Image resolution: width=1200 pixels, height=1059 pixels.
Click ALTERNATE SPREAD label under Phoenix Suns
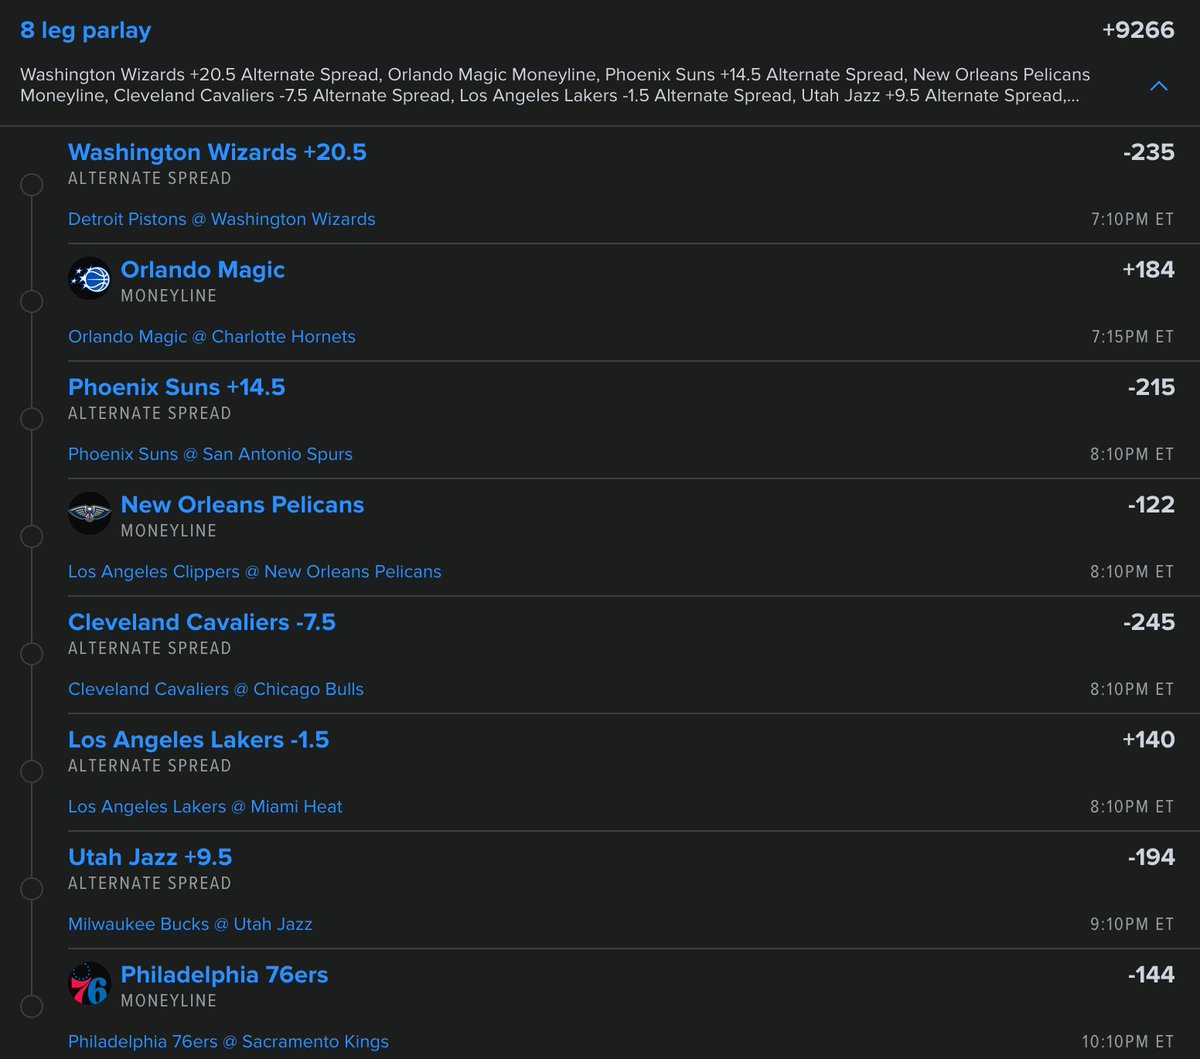pyautogui.click(x=150, y=414)
